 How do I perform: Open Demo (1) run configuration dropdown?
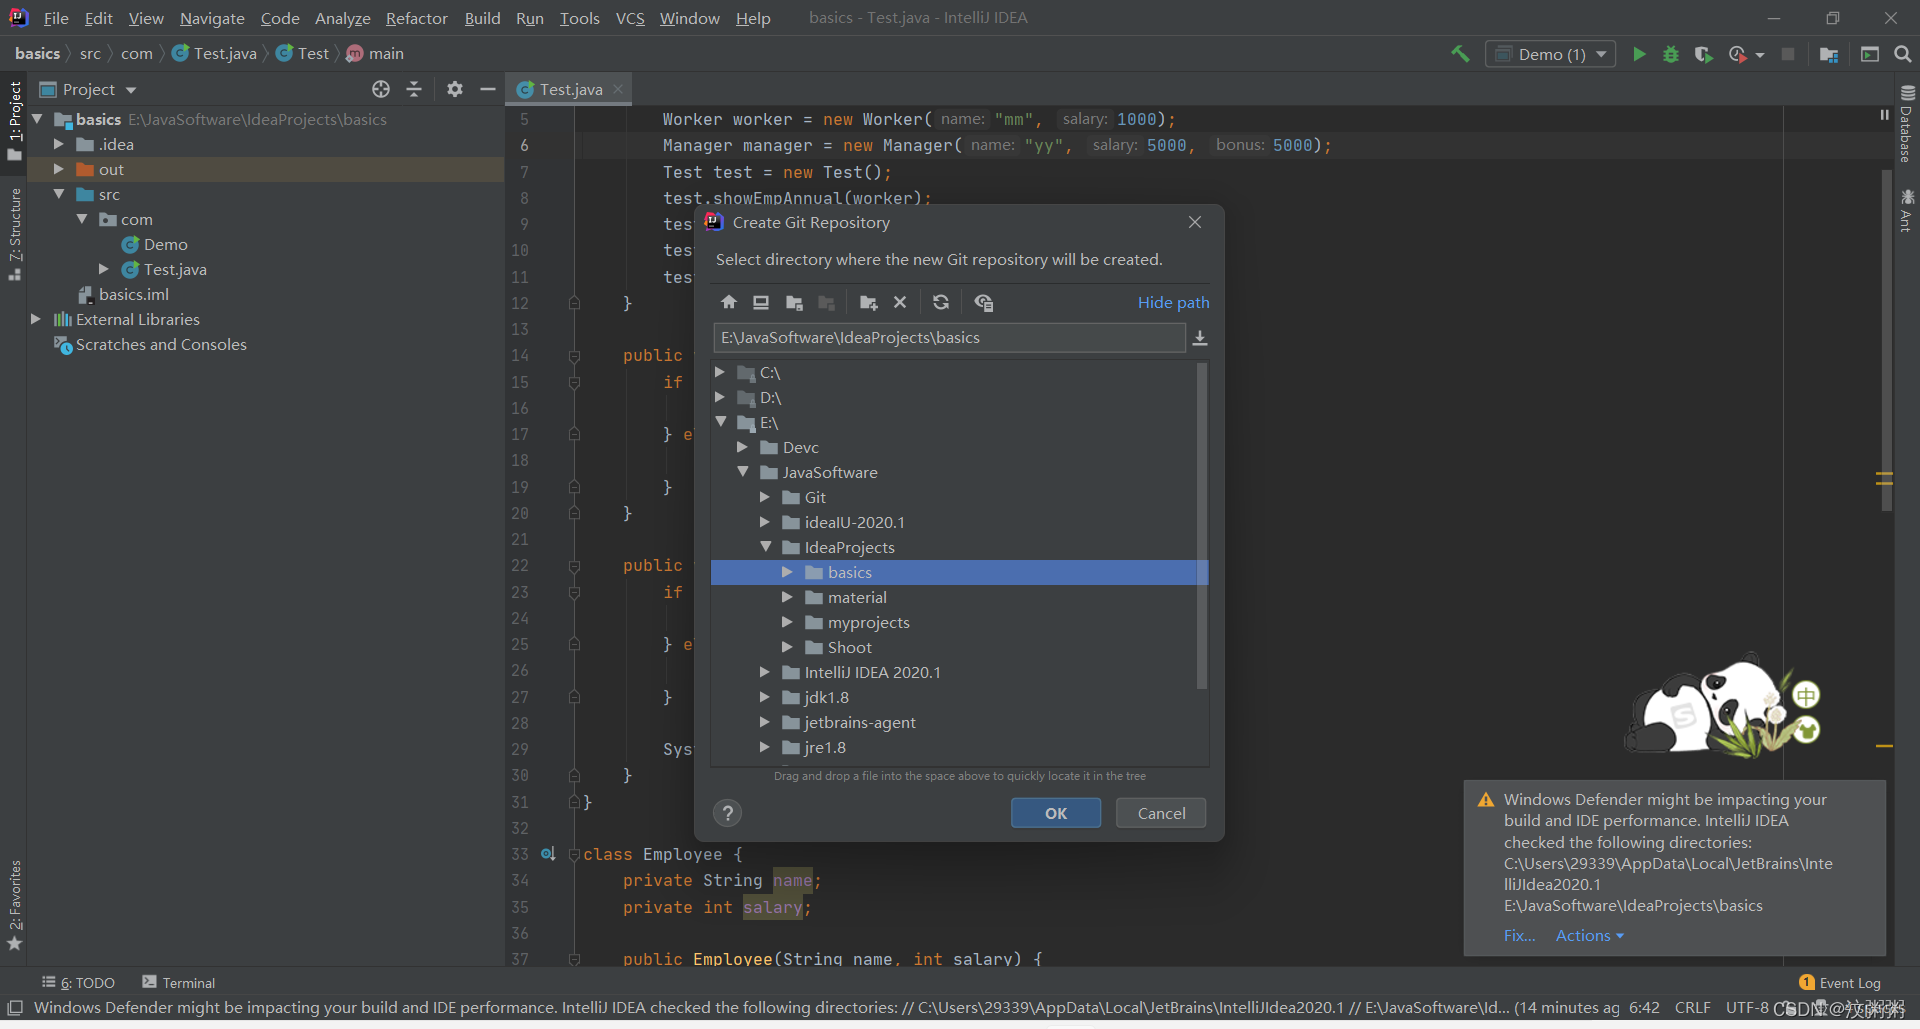(x=1551, y=54)
